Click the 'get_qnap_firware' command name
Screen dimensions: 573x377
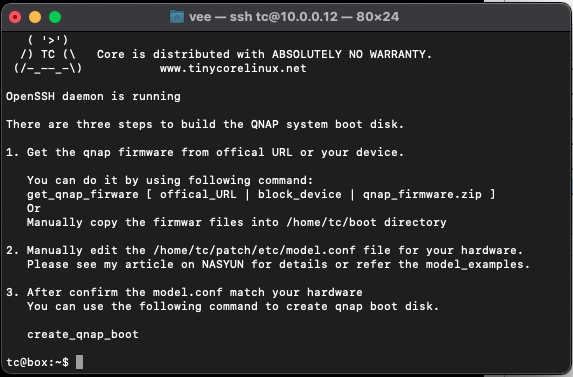[83, 194]
